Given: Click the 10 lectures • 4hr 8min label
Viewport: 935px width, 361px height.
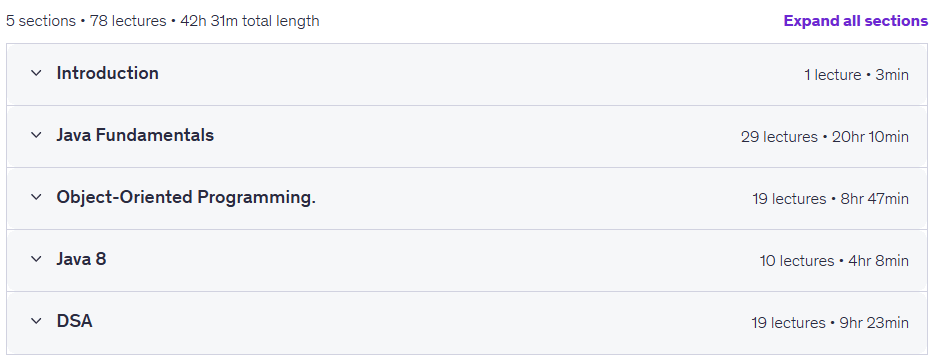Looking at the screenshot, I should pyautogui.click(x=834, y=261).
